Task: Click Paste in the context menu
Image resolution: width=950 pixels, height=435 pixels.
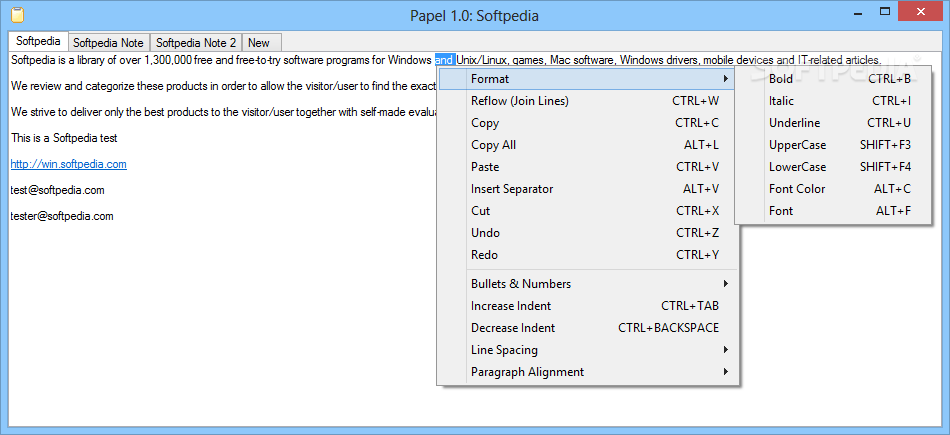Action: pyautogui.click(x=586, y=167)
